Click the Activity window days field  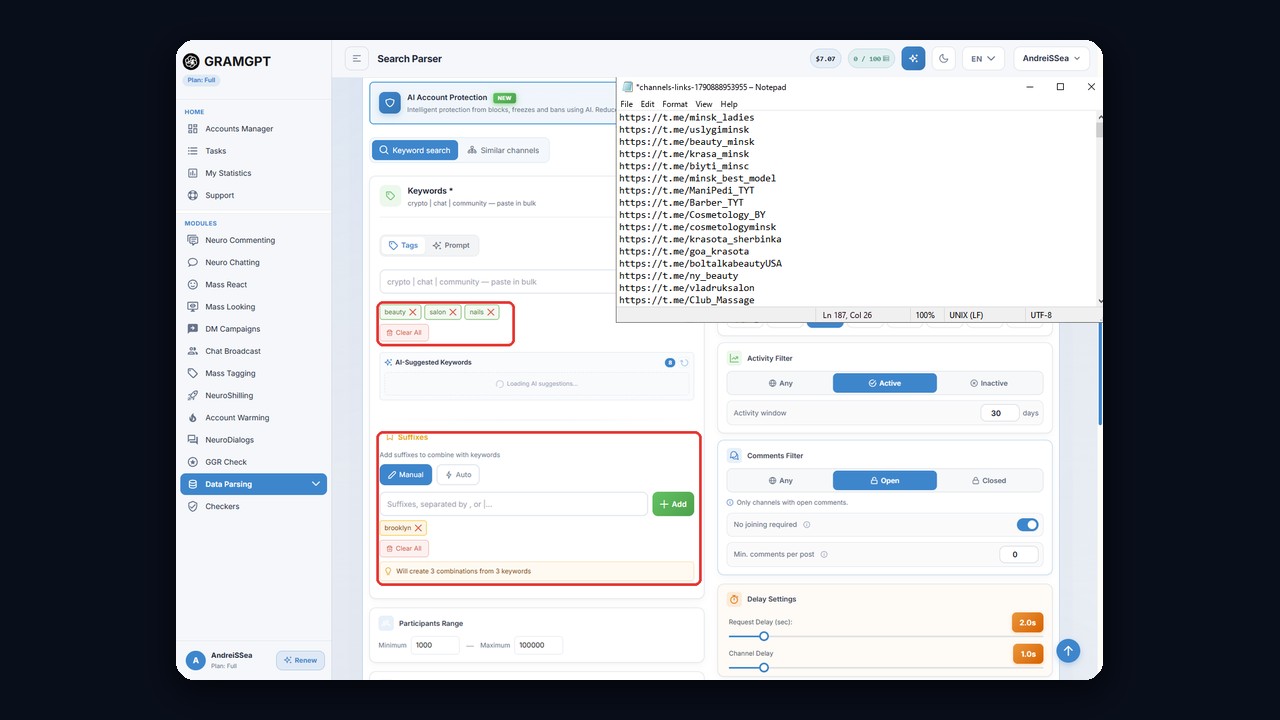pyautogui.click(x=999, y=413)
